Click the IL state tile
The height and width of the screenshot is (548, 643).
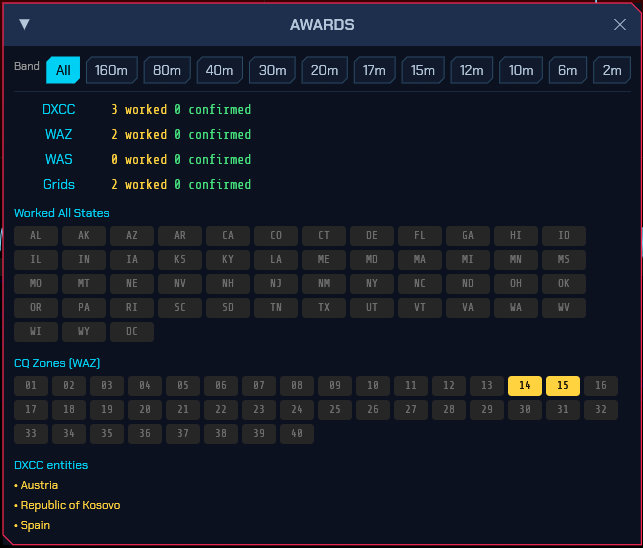36,259
